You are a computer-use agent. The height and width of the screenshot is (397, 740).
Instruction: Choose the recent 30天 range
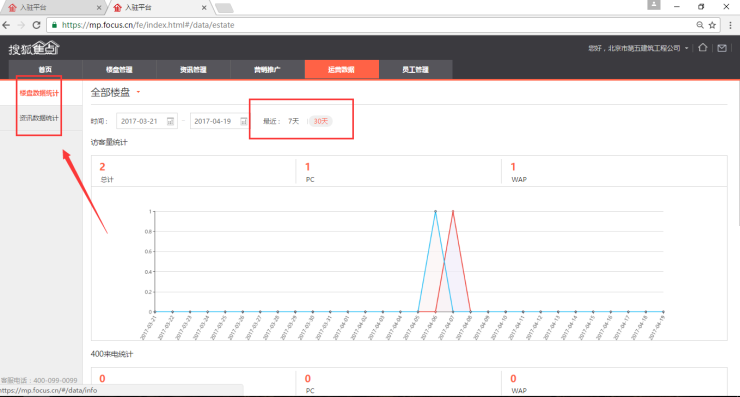click(320, 121)
